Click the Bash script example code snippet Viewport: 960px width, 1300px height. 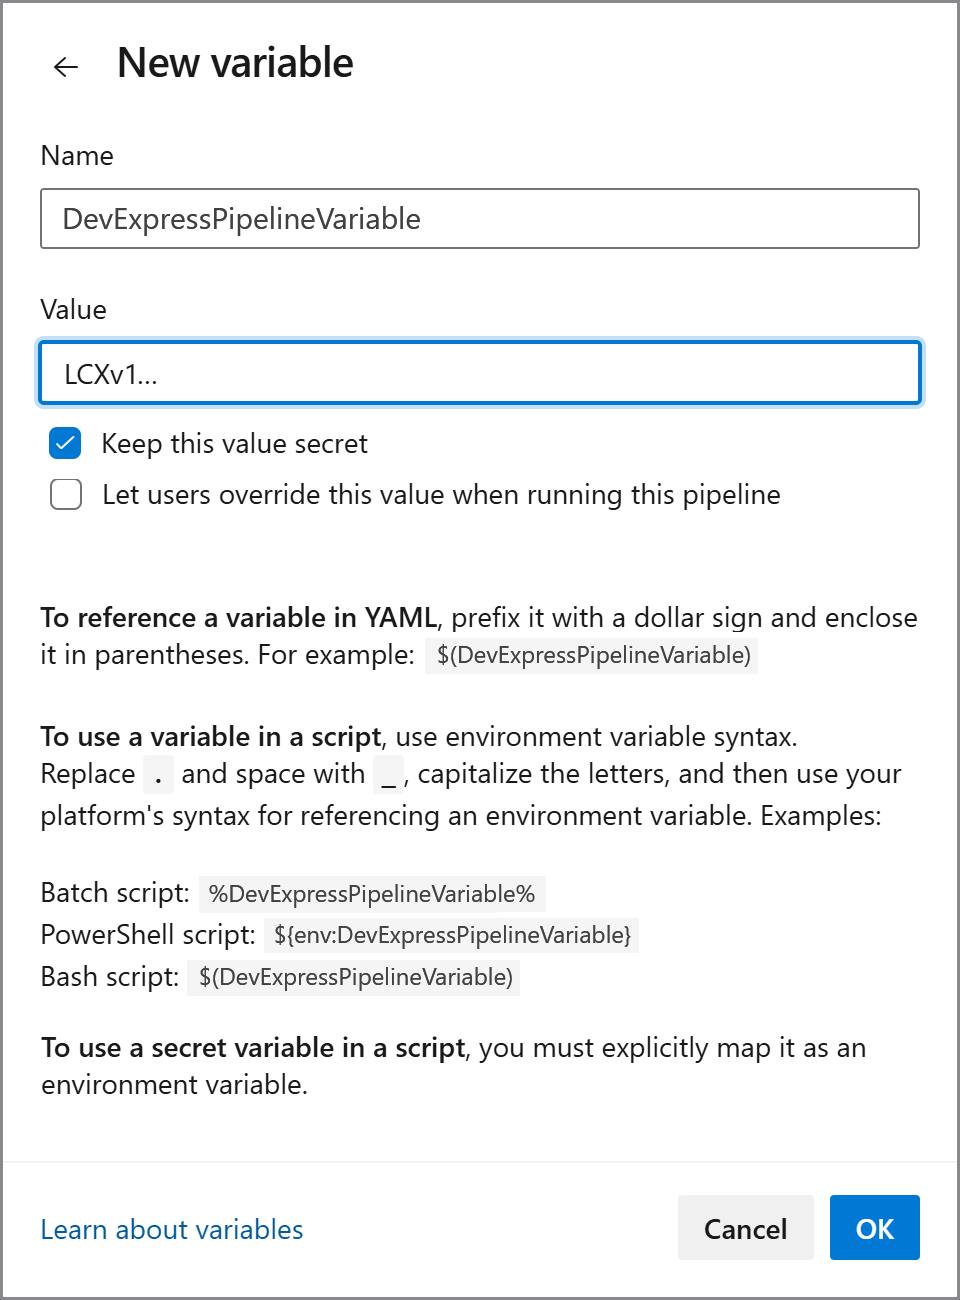pyautogui.click(x=355, y=978)
